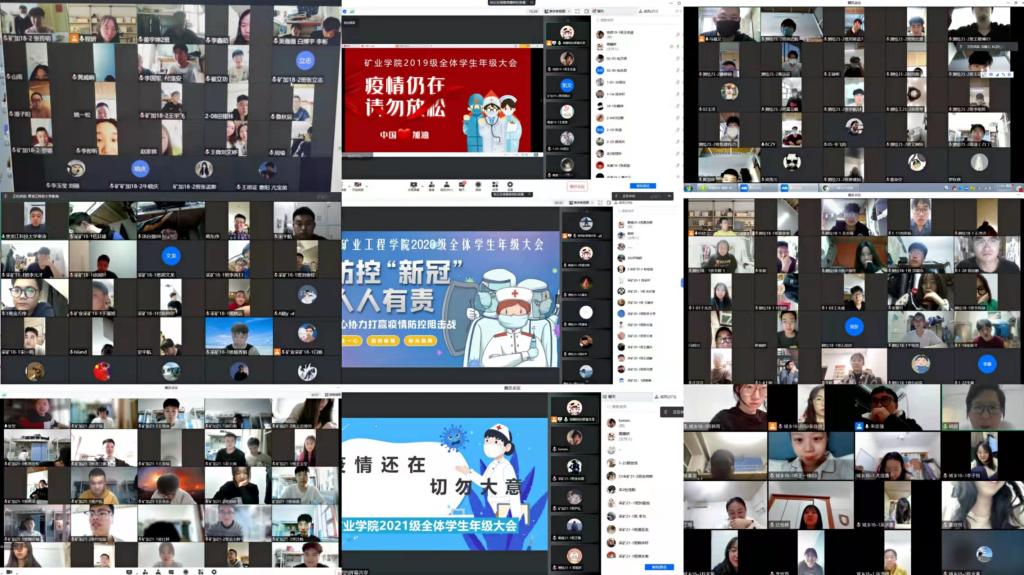Viewport: 1024px width, 575px height.
Task: Open Chat icon with red badge in 2019 toolbar
Action: [x=462, y=185]
